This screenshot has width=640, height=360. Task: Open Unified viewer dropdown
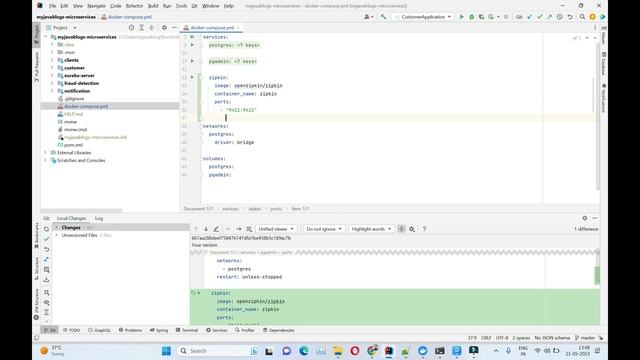point(276,229)
